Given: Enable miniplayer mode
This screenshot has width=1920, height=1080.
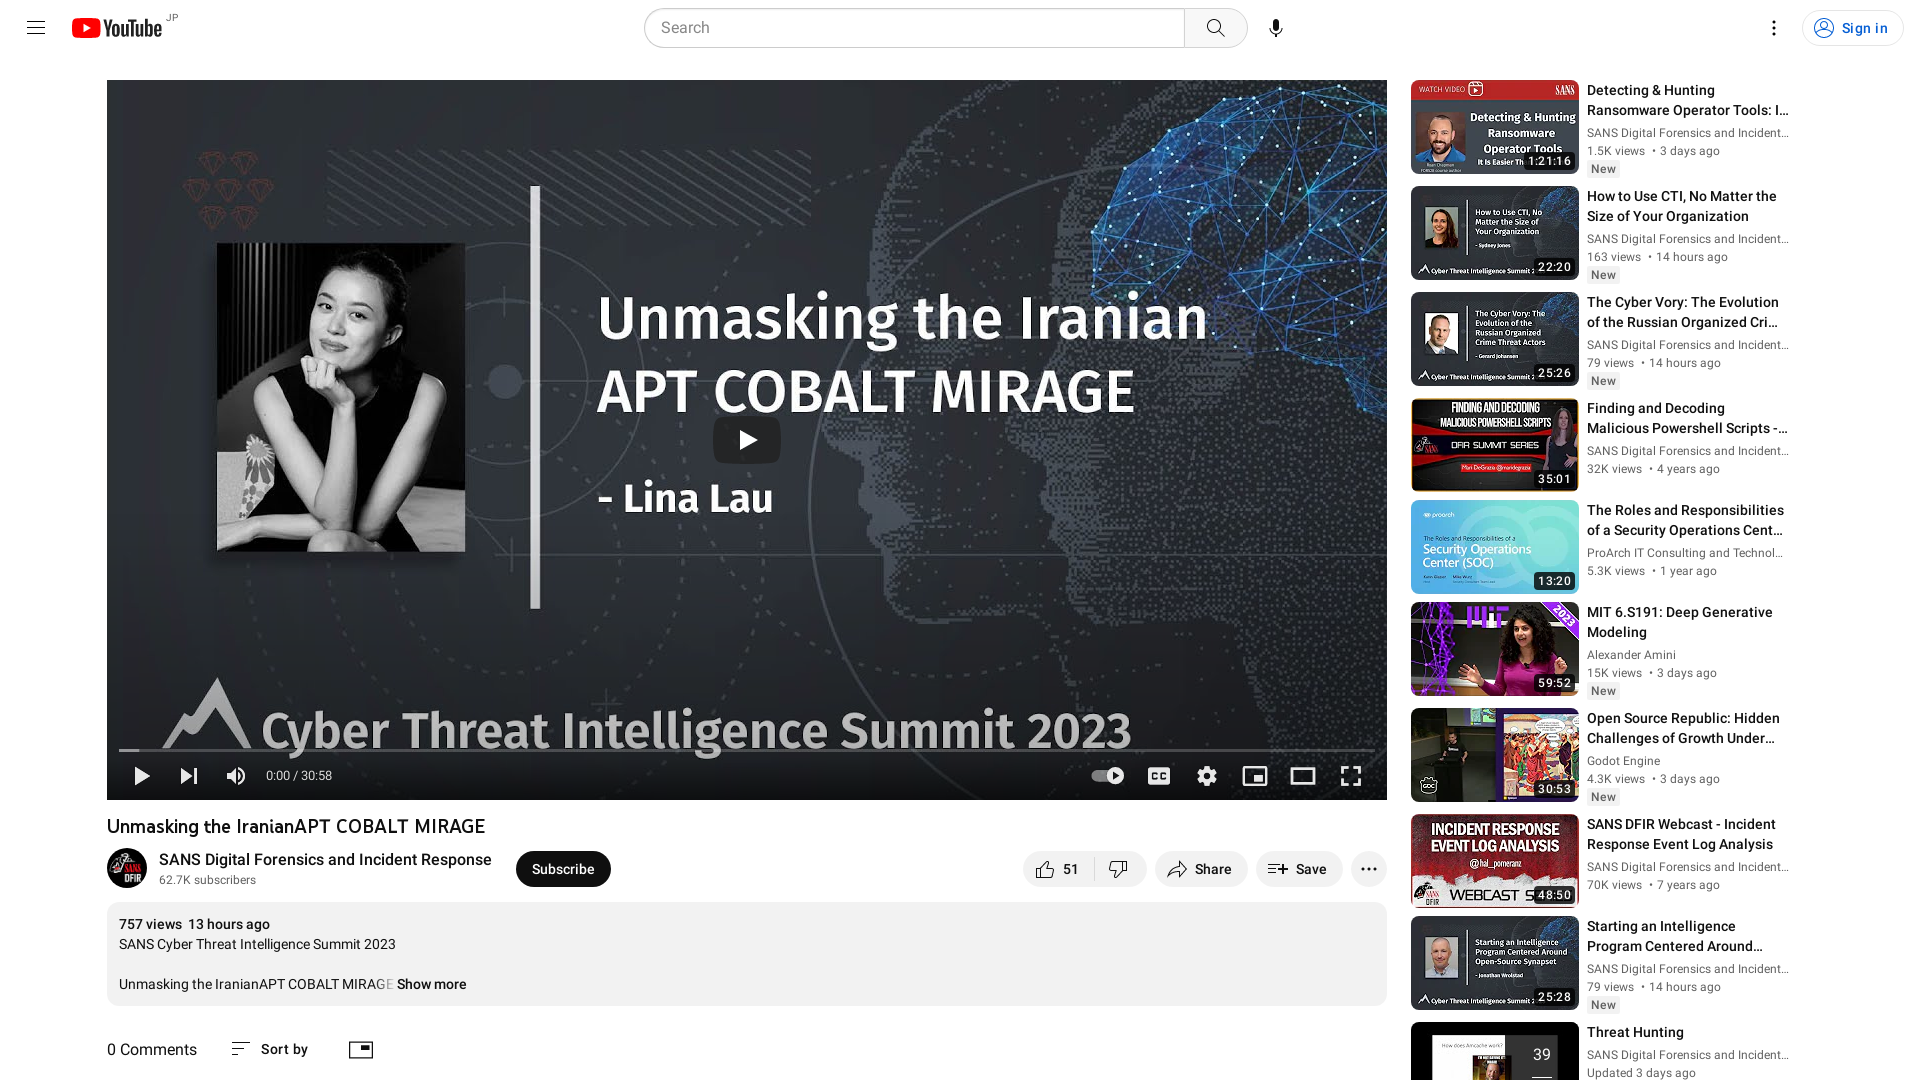Looking at the screenshot, I should [x=1255, y=776].
